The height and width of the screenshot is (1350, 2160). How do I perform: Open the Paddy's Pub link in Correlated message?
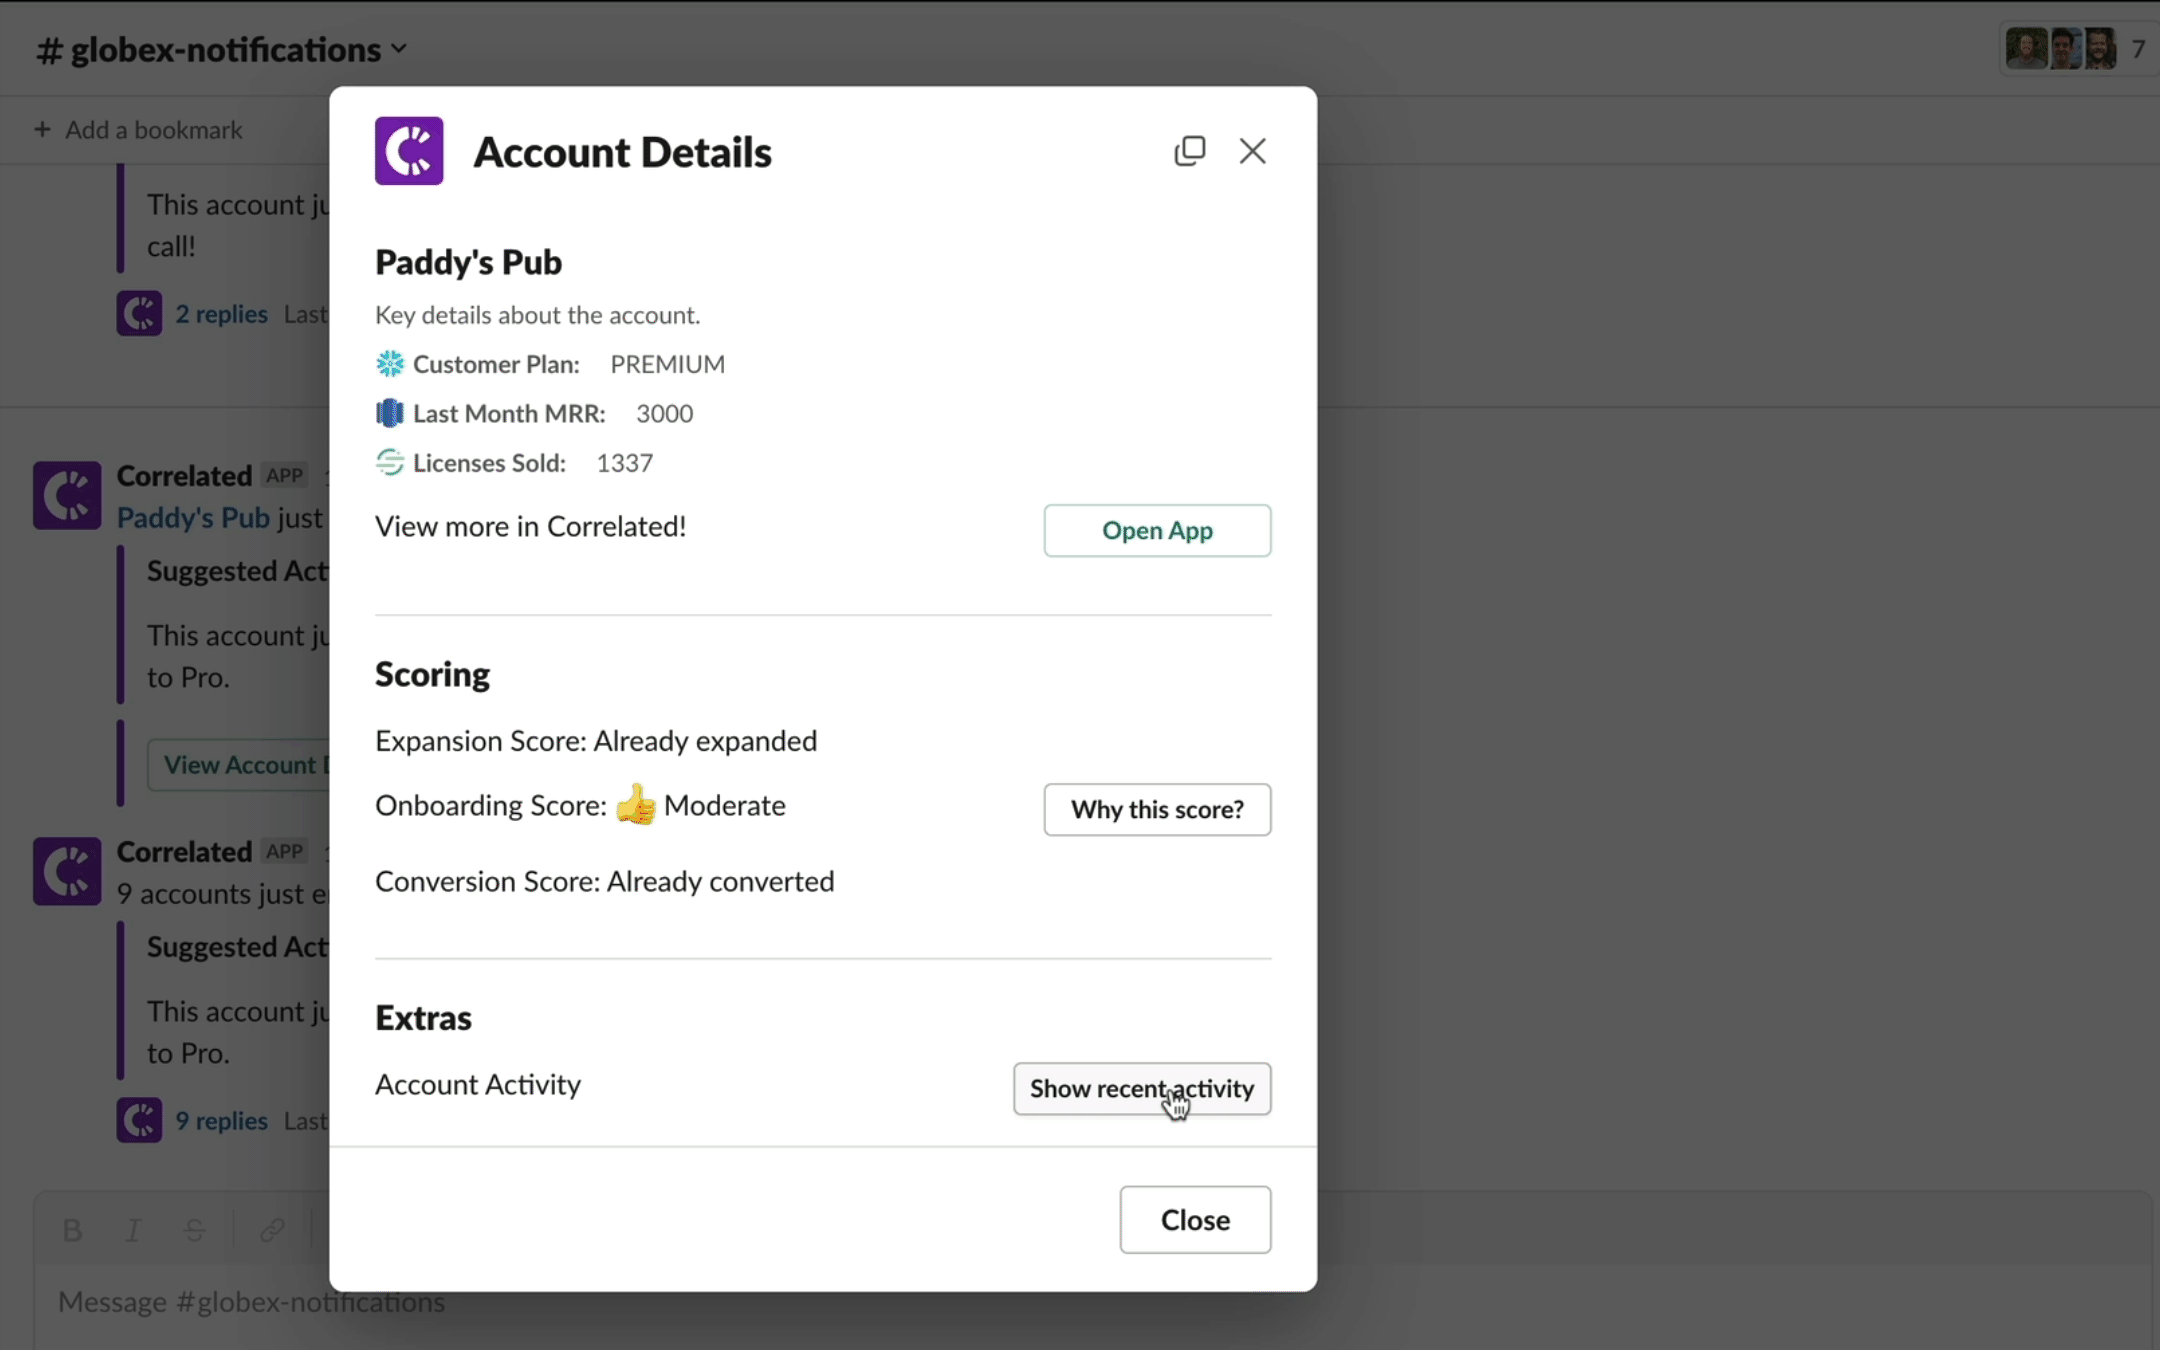pos(193,518)
